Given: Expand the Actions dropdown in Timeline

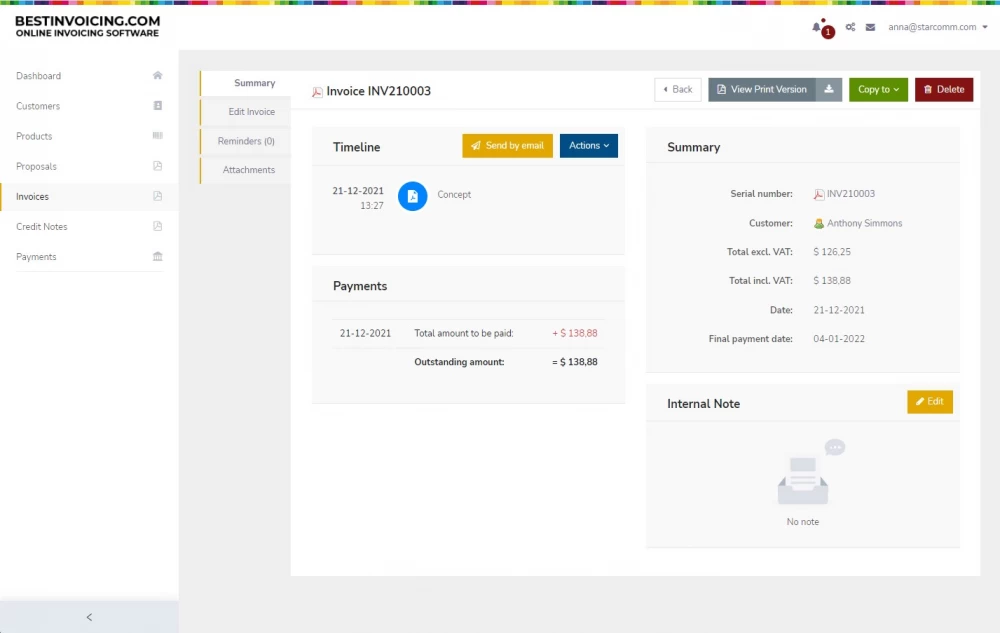Looking at the screenshot, I should 588,146.
